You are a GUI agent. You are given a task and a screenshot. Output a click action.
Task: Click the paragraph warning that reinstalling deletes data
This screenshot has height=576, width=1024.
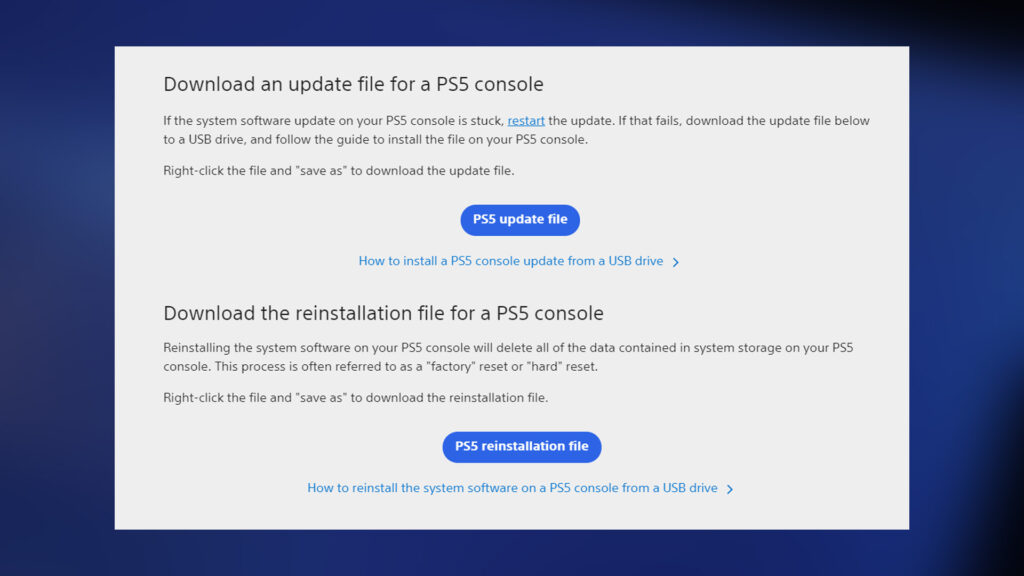[508, 357]
